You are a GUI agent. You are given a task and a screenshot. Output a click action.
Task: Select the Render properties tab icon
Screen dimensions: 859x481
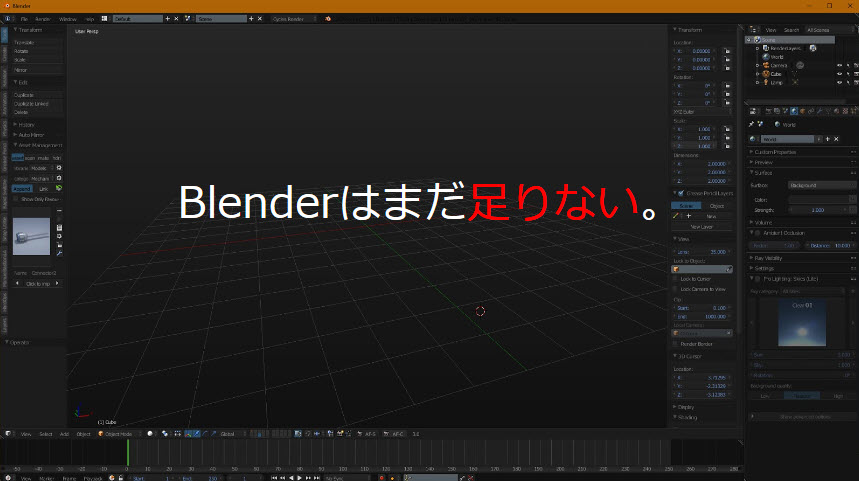pyautogui.click(x=768, y=111)
